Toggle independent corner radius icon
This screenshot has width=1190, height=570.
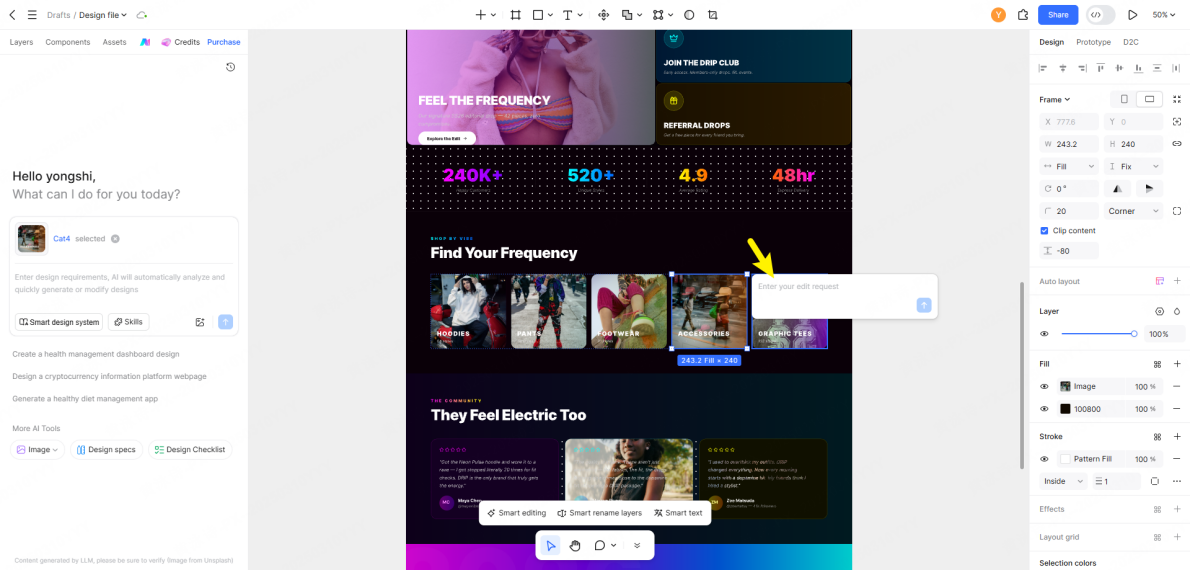click(1177, 211)
